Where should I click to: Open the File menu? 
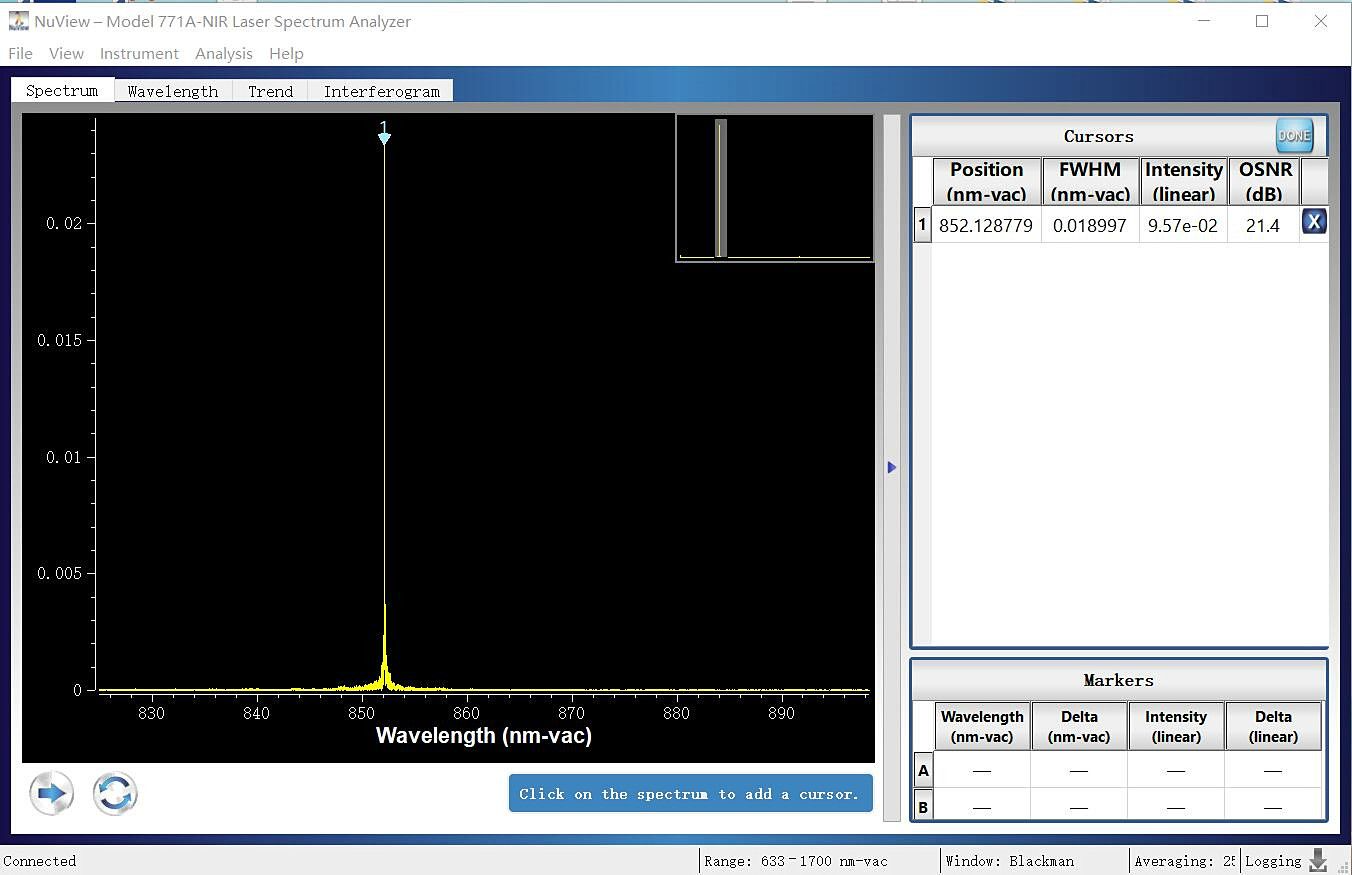[x=20, y=54]
